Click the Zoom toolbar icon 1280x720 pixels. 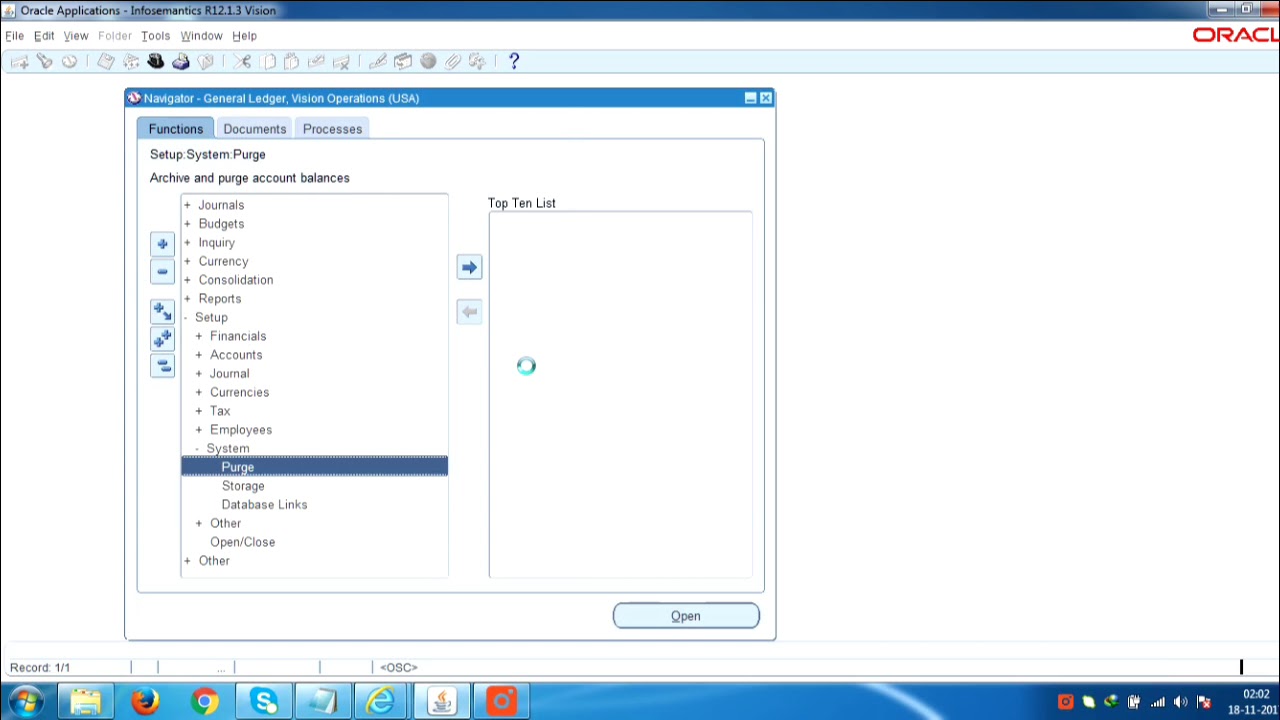[403, 62]
